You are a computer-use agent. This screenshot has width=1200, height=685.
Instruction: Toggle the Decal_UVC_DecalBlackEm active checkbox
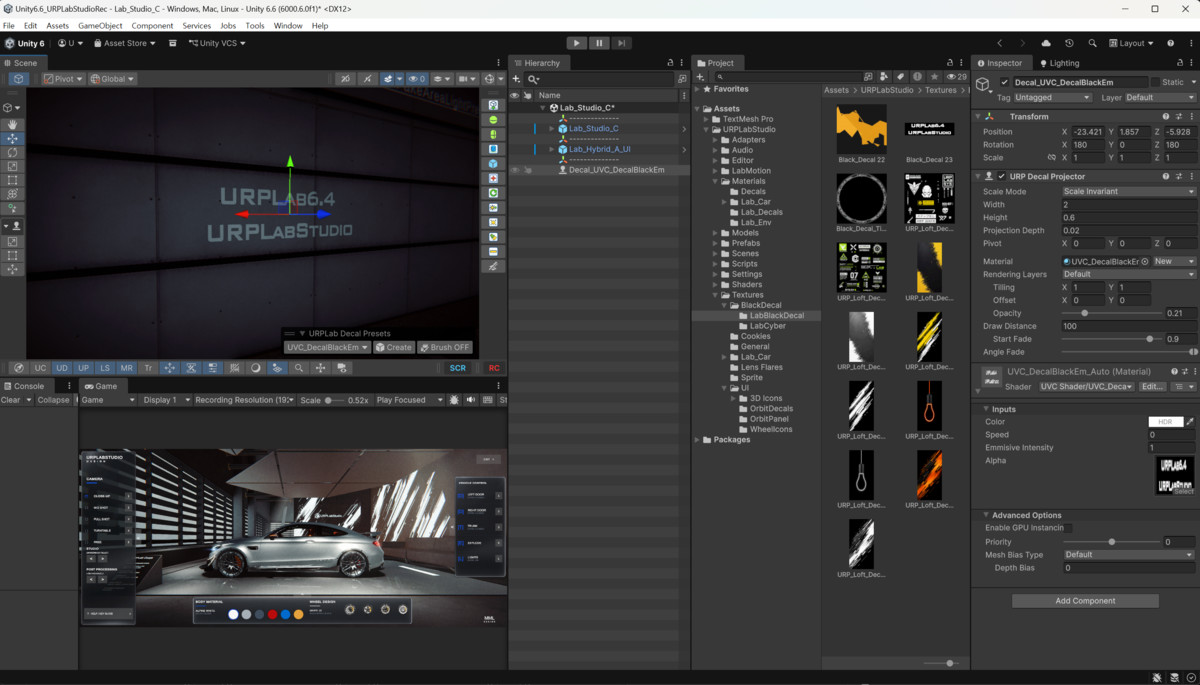[x=1005, y=82]
